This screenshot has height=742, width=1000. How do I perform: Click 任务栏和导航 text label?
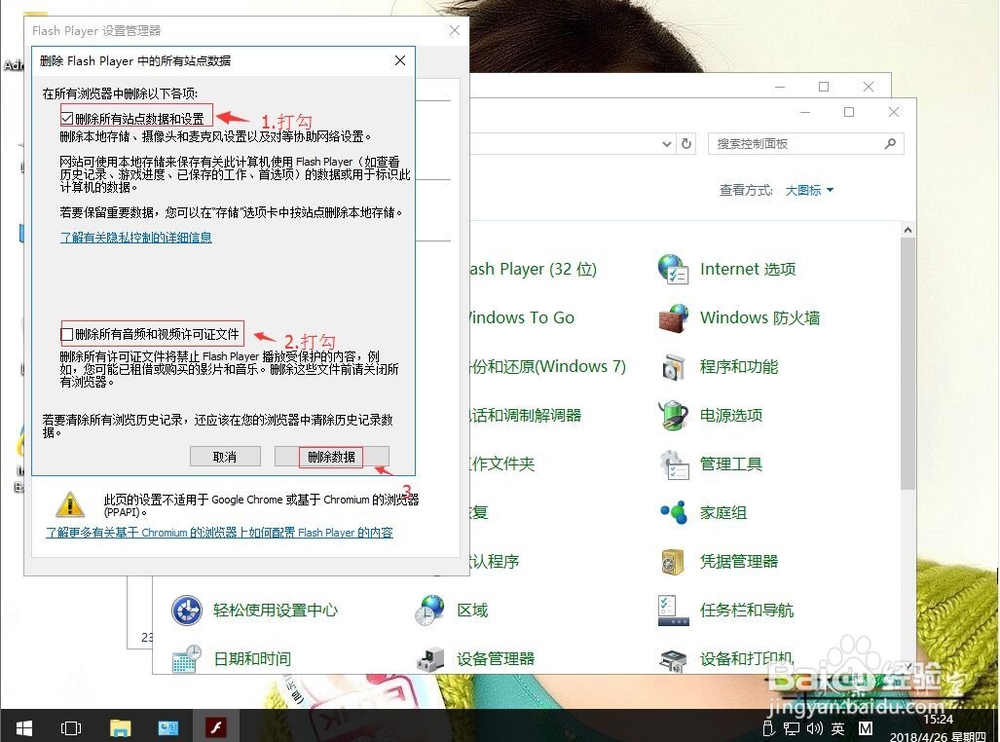coord(746,610)
